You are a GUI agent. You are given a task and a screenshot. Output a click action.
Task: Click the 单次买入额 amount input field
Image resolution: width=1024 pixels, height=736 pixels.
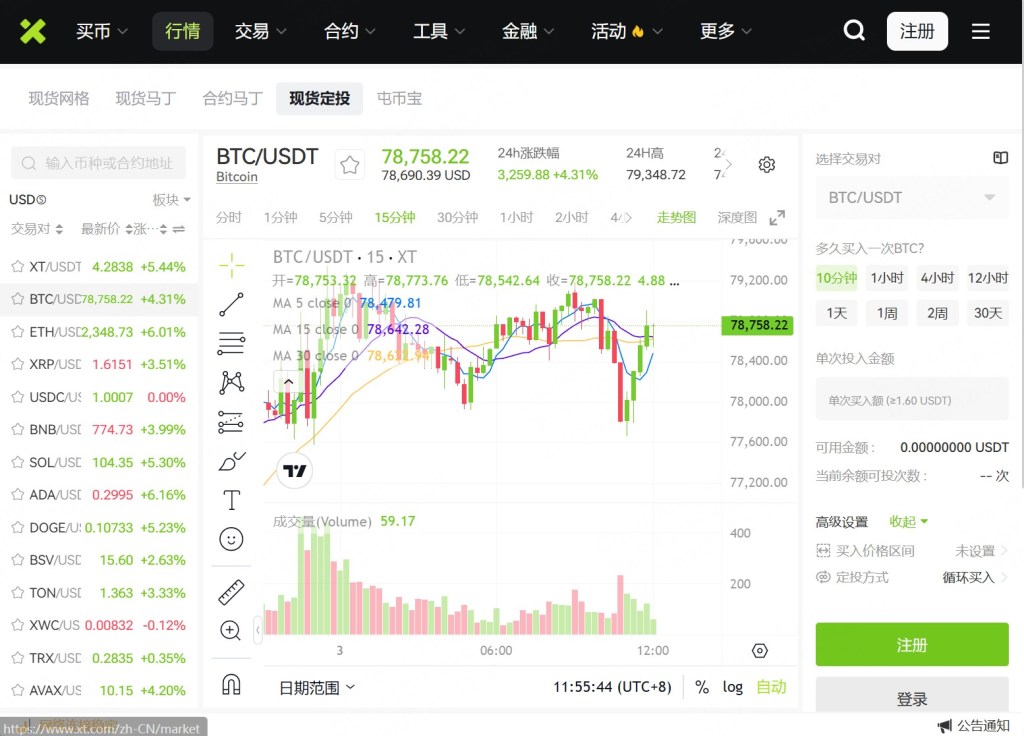point(911,399)
